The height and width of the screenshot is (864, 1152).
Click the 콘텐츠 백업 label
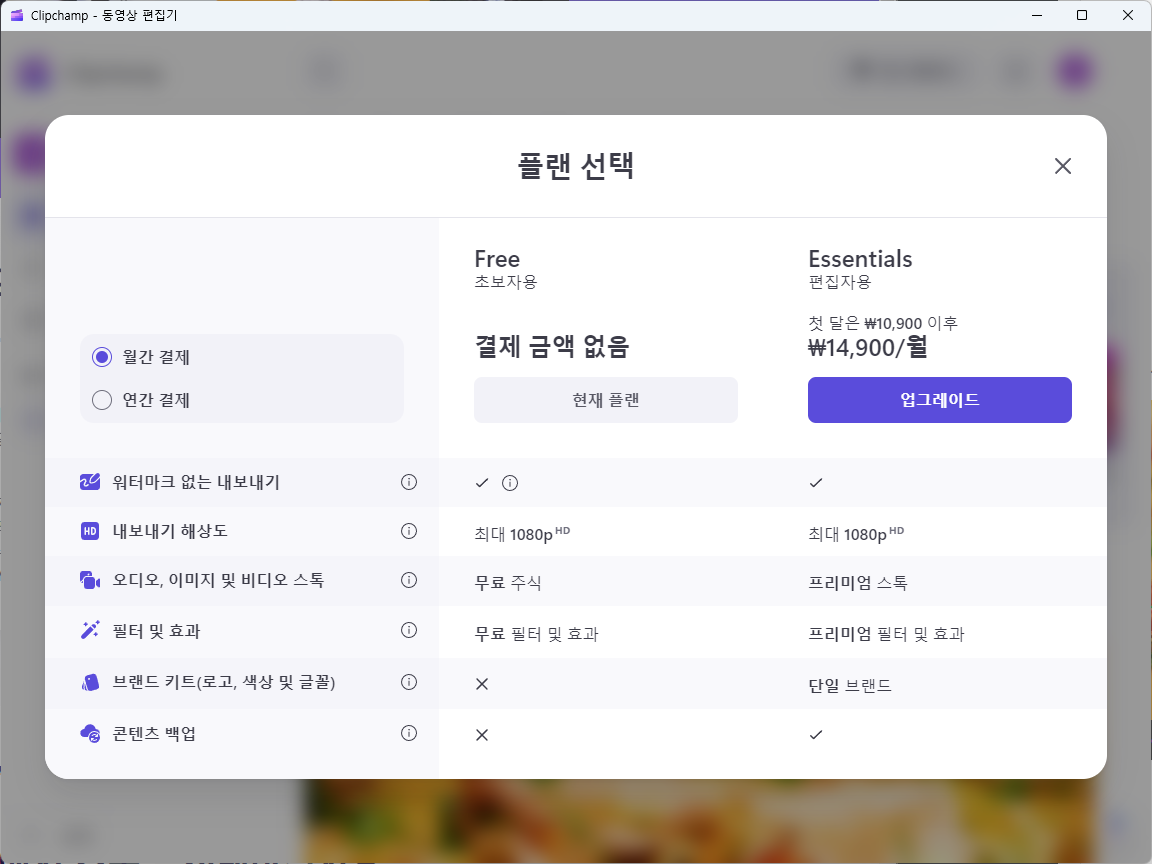click(x=154, y=734)
